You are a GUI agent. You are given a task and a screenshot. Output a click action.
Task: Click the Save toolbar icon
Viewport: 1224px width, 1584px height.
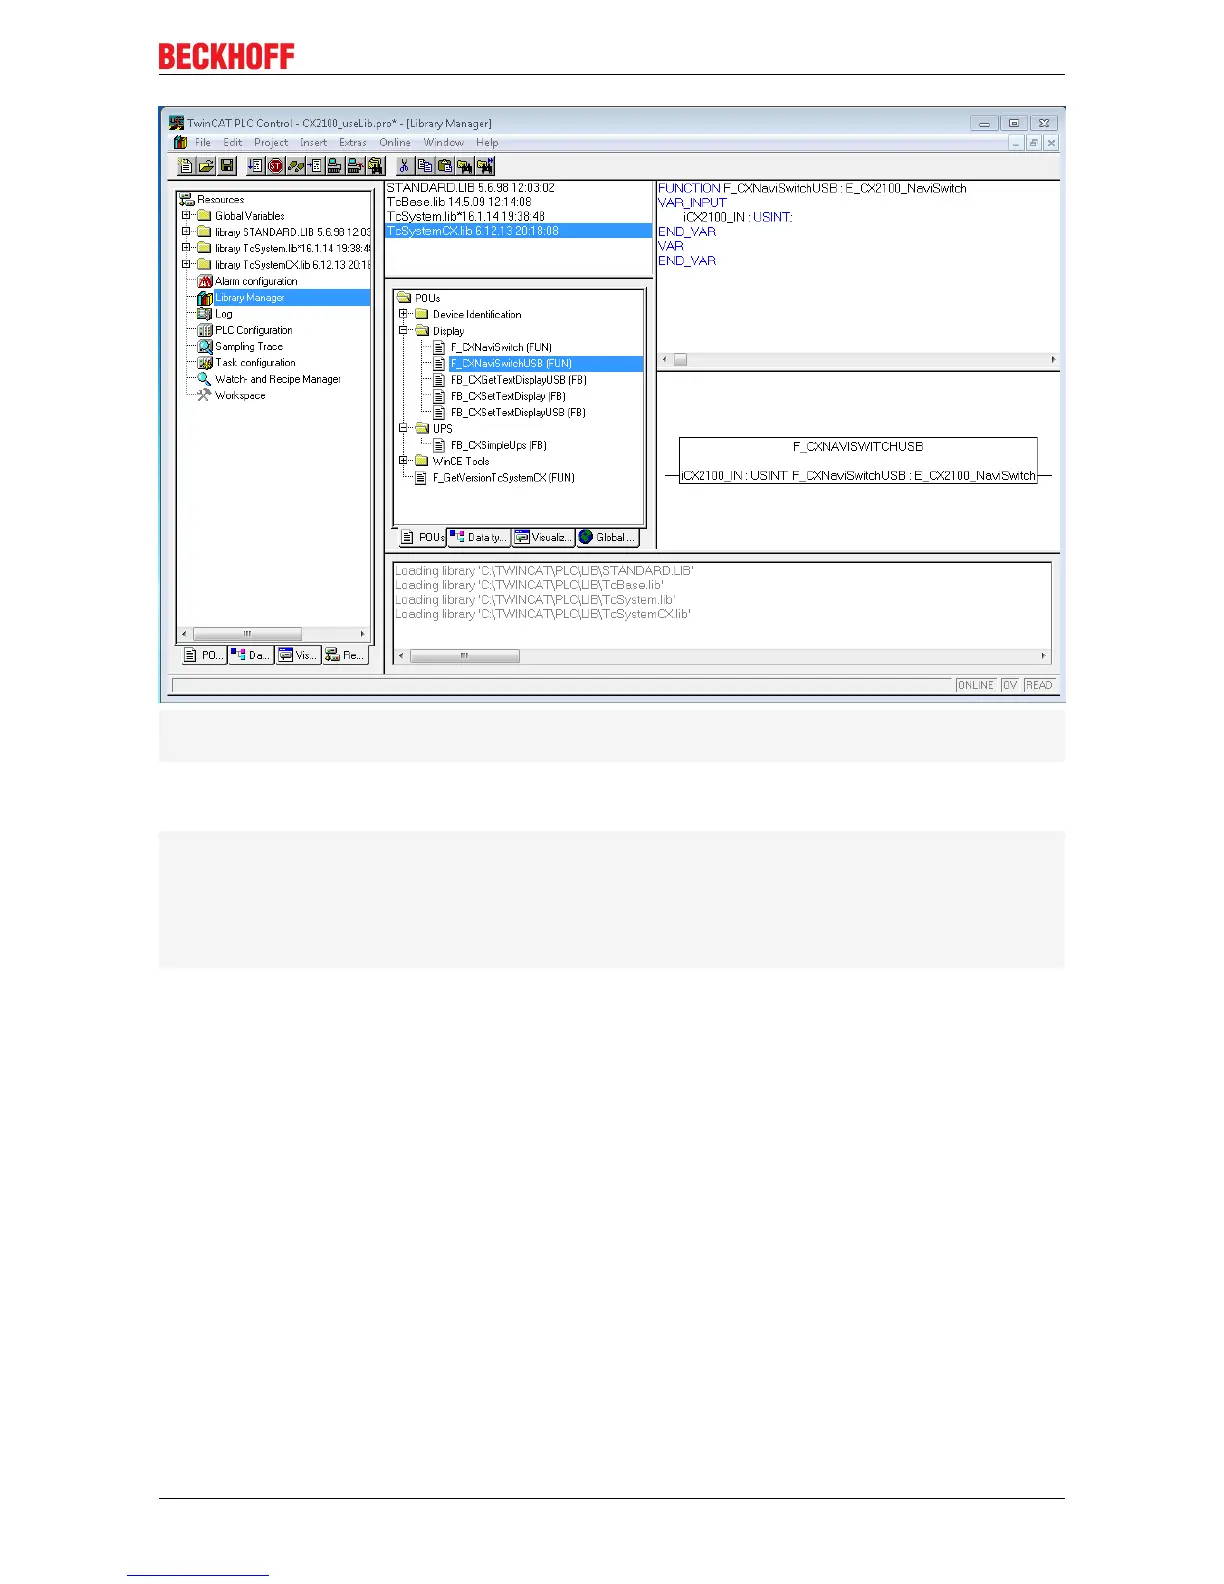[x=227, y=166]
